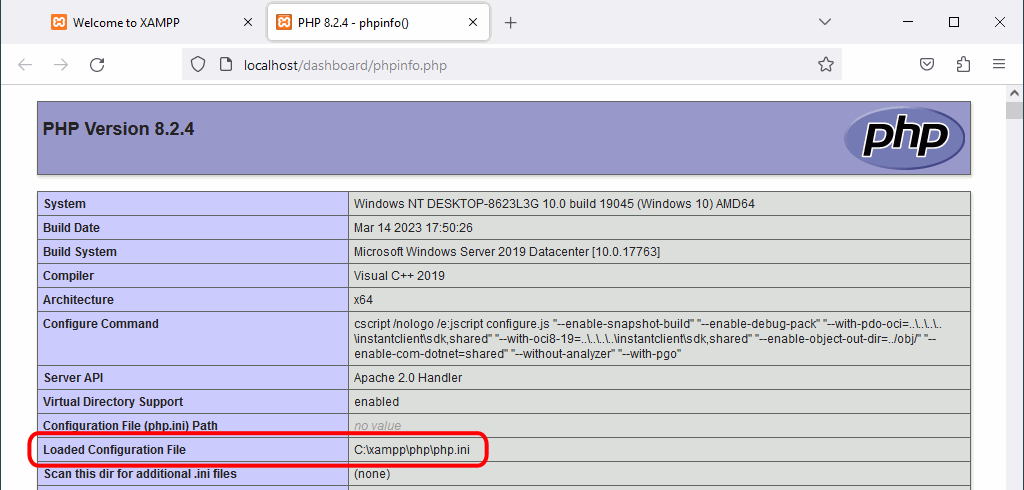Click the enabled value
Screen dimensions: 1024x490
[x=376, y=402]
